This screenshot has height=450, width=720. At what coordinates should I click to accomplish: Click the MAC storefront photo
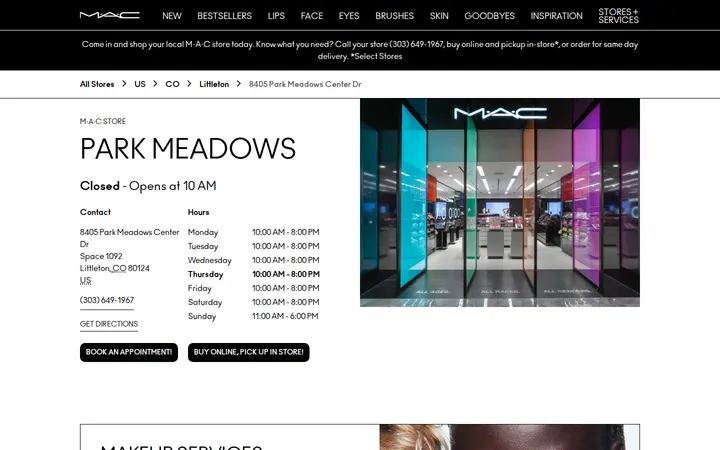click(x=500, y=202)
